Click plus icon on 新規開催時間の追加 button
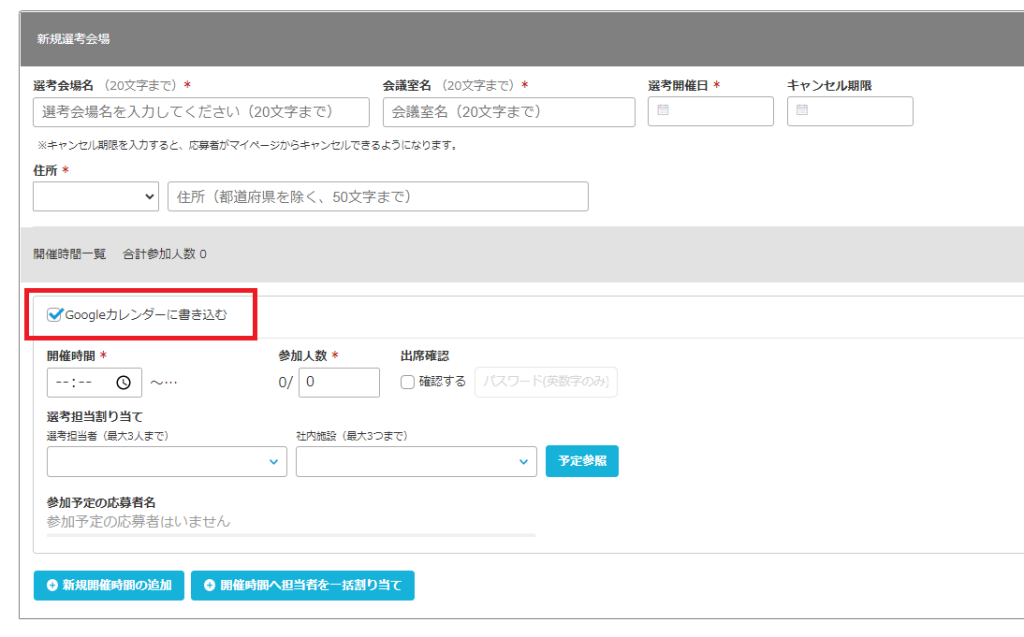 [x=50, y=586]
